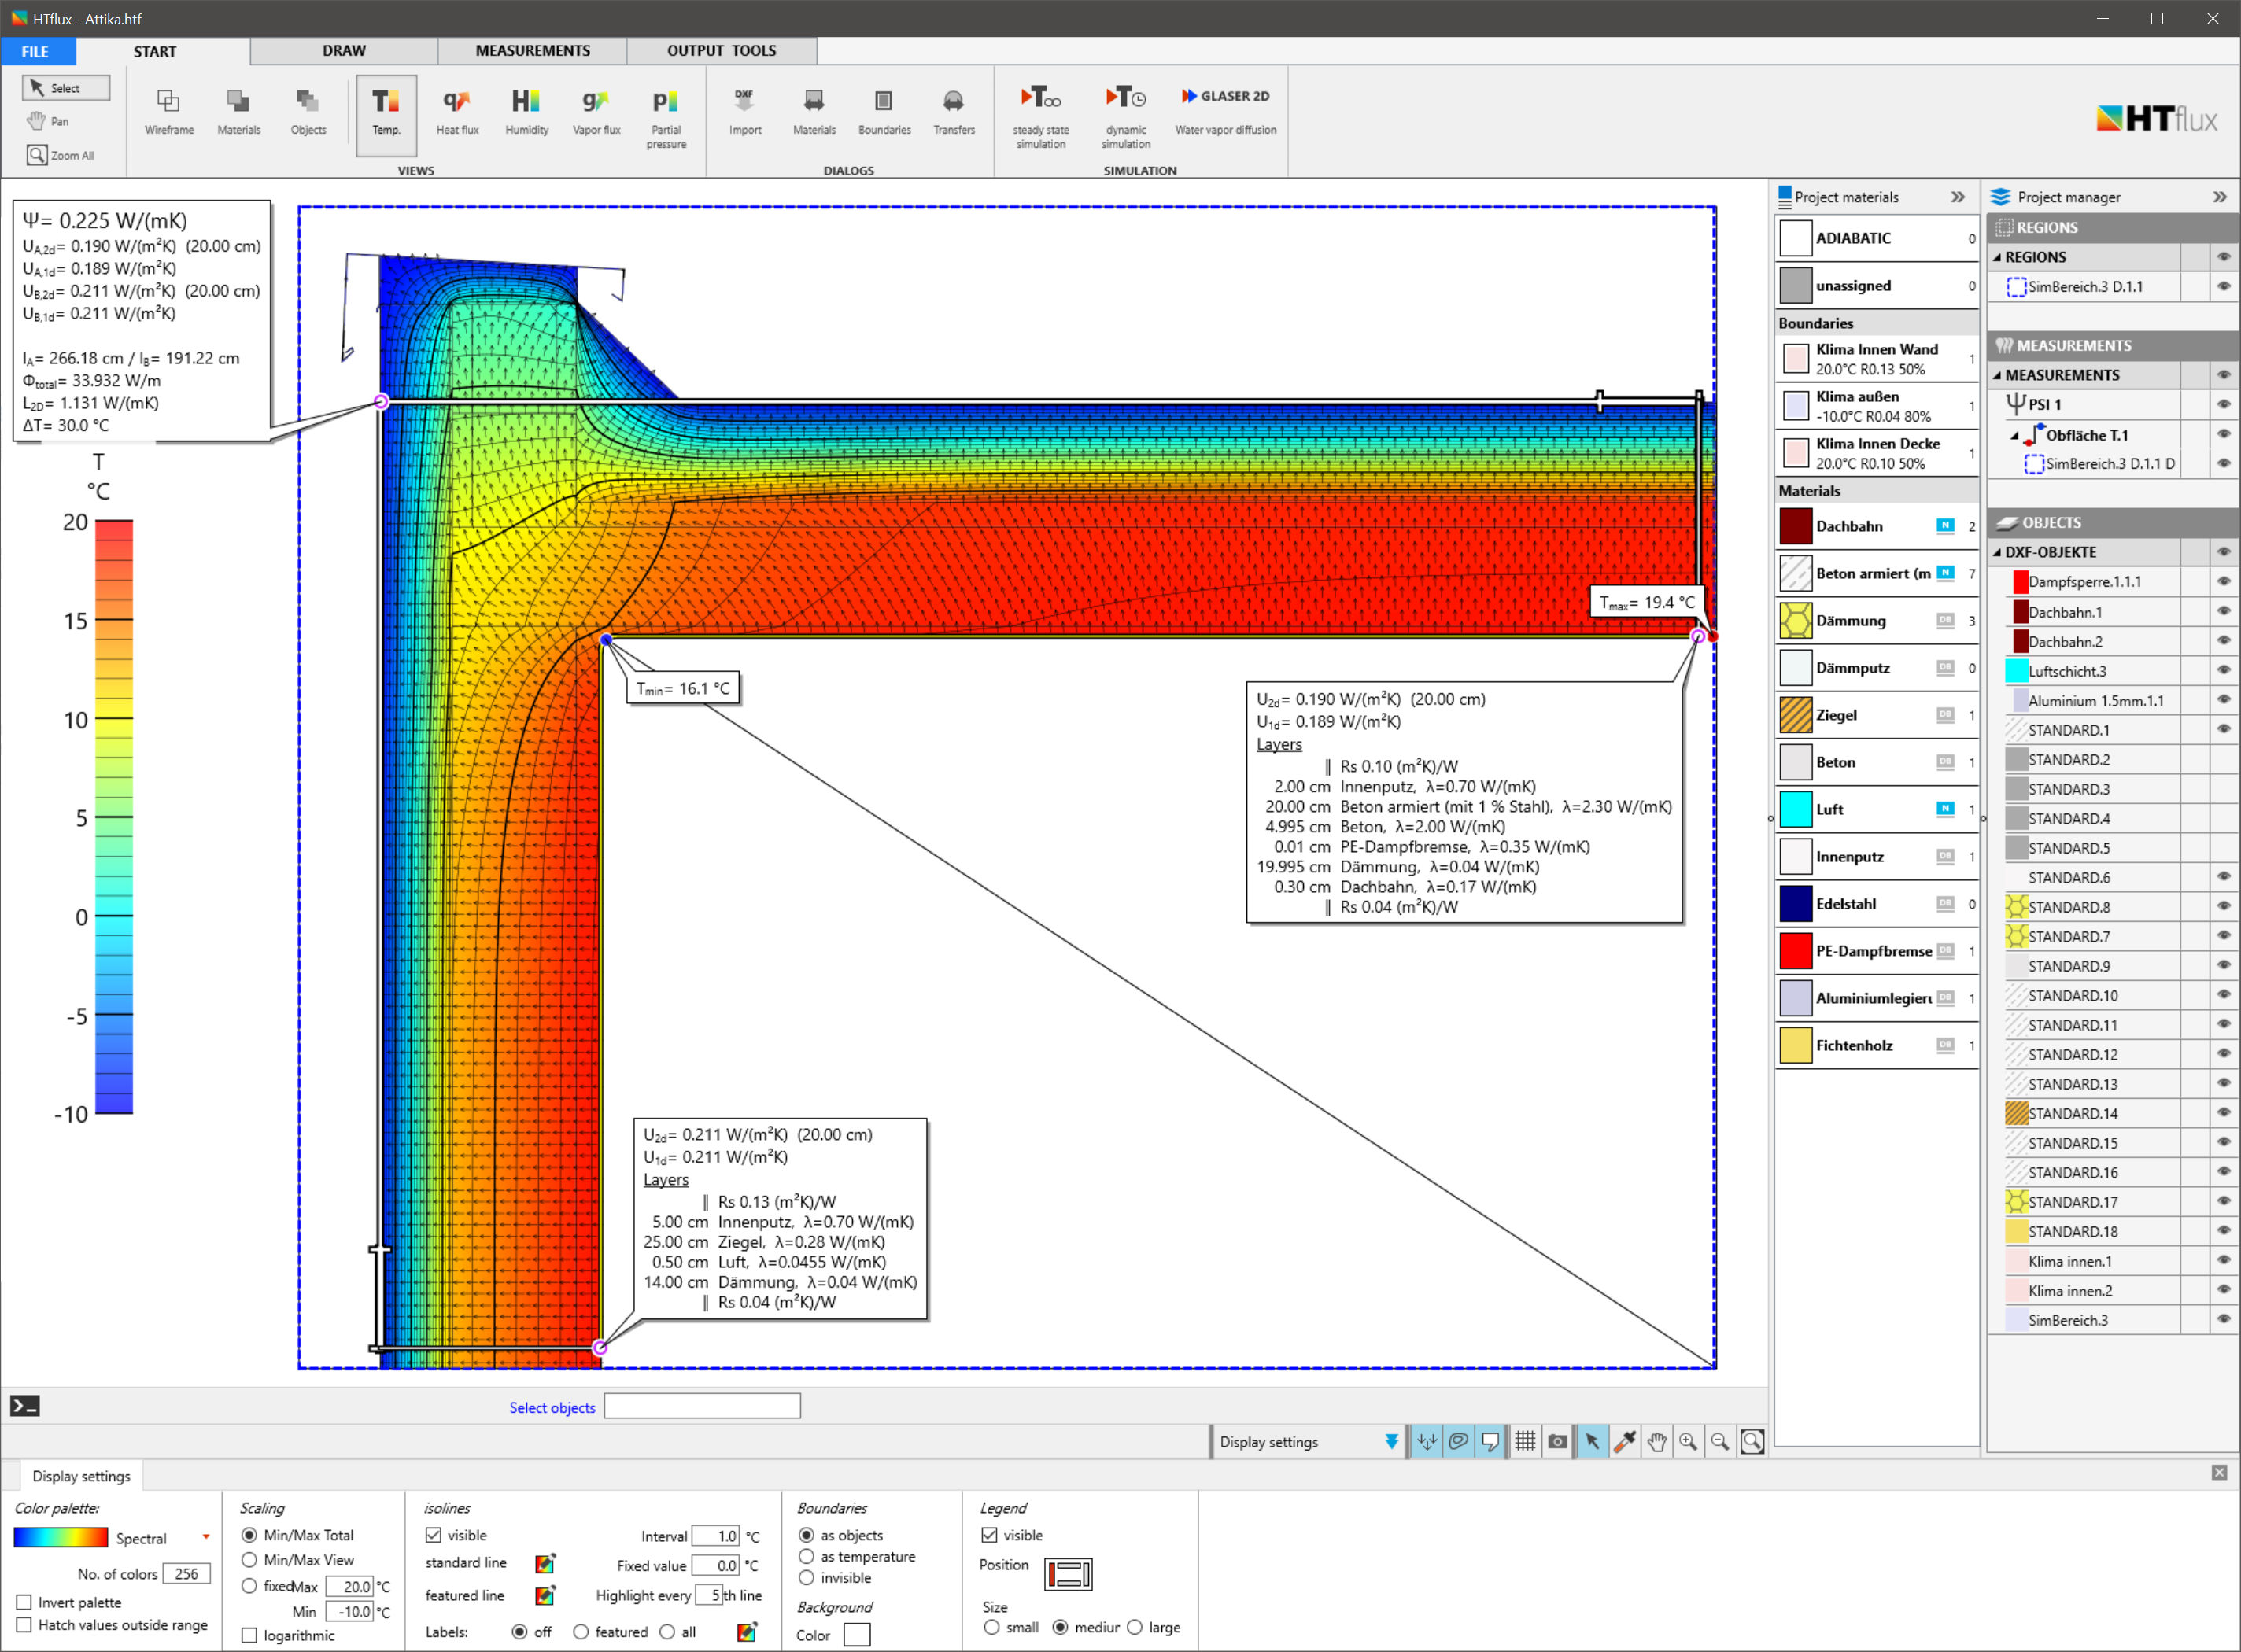Image resolution: width=2241 pixels, height=1652 pixels.
Task: Collapse the MEASUREMENTS tree node
Action: click(1997, 375)
